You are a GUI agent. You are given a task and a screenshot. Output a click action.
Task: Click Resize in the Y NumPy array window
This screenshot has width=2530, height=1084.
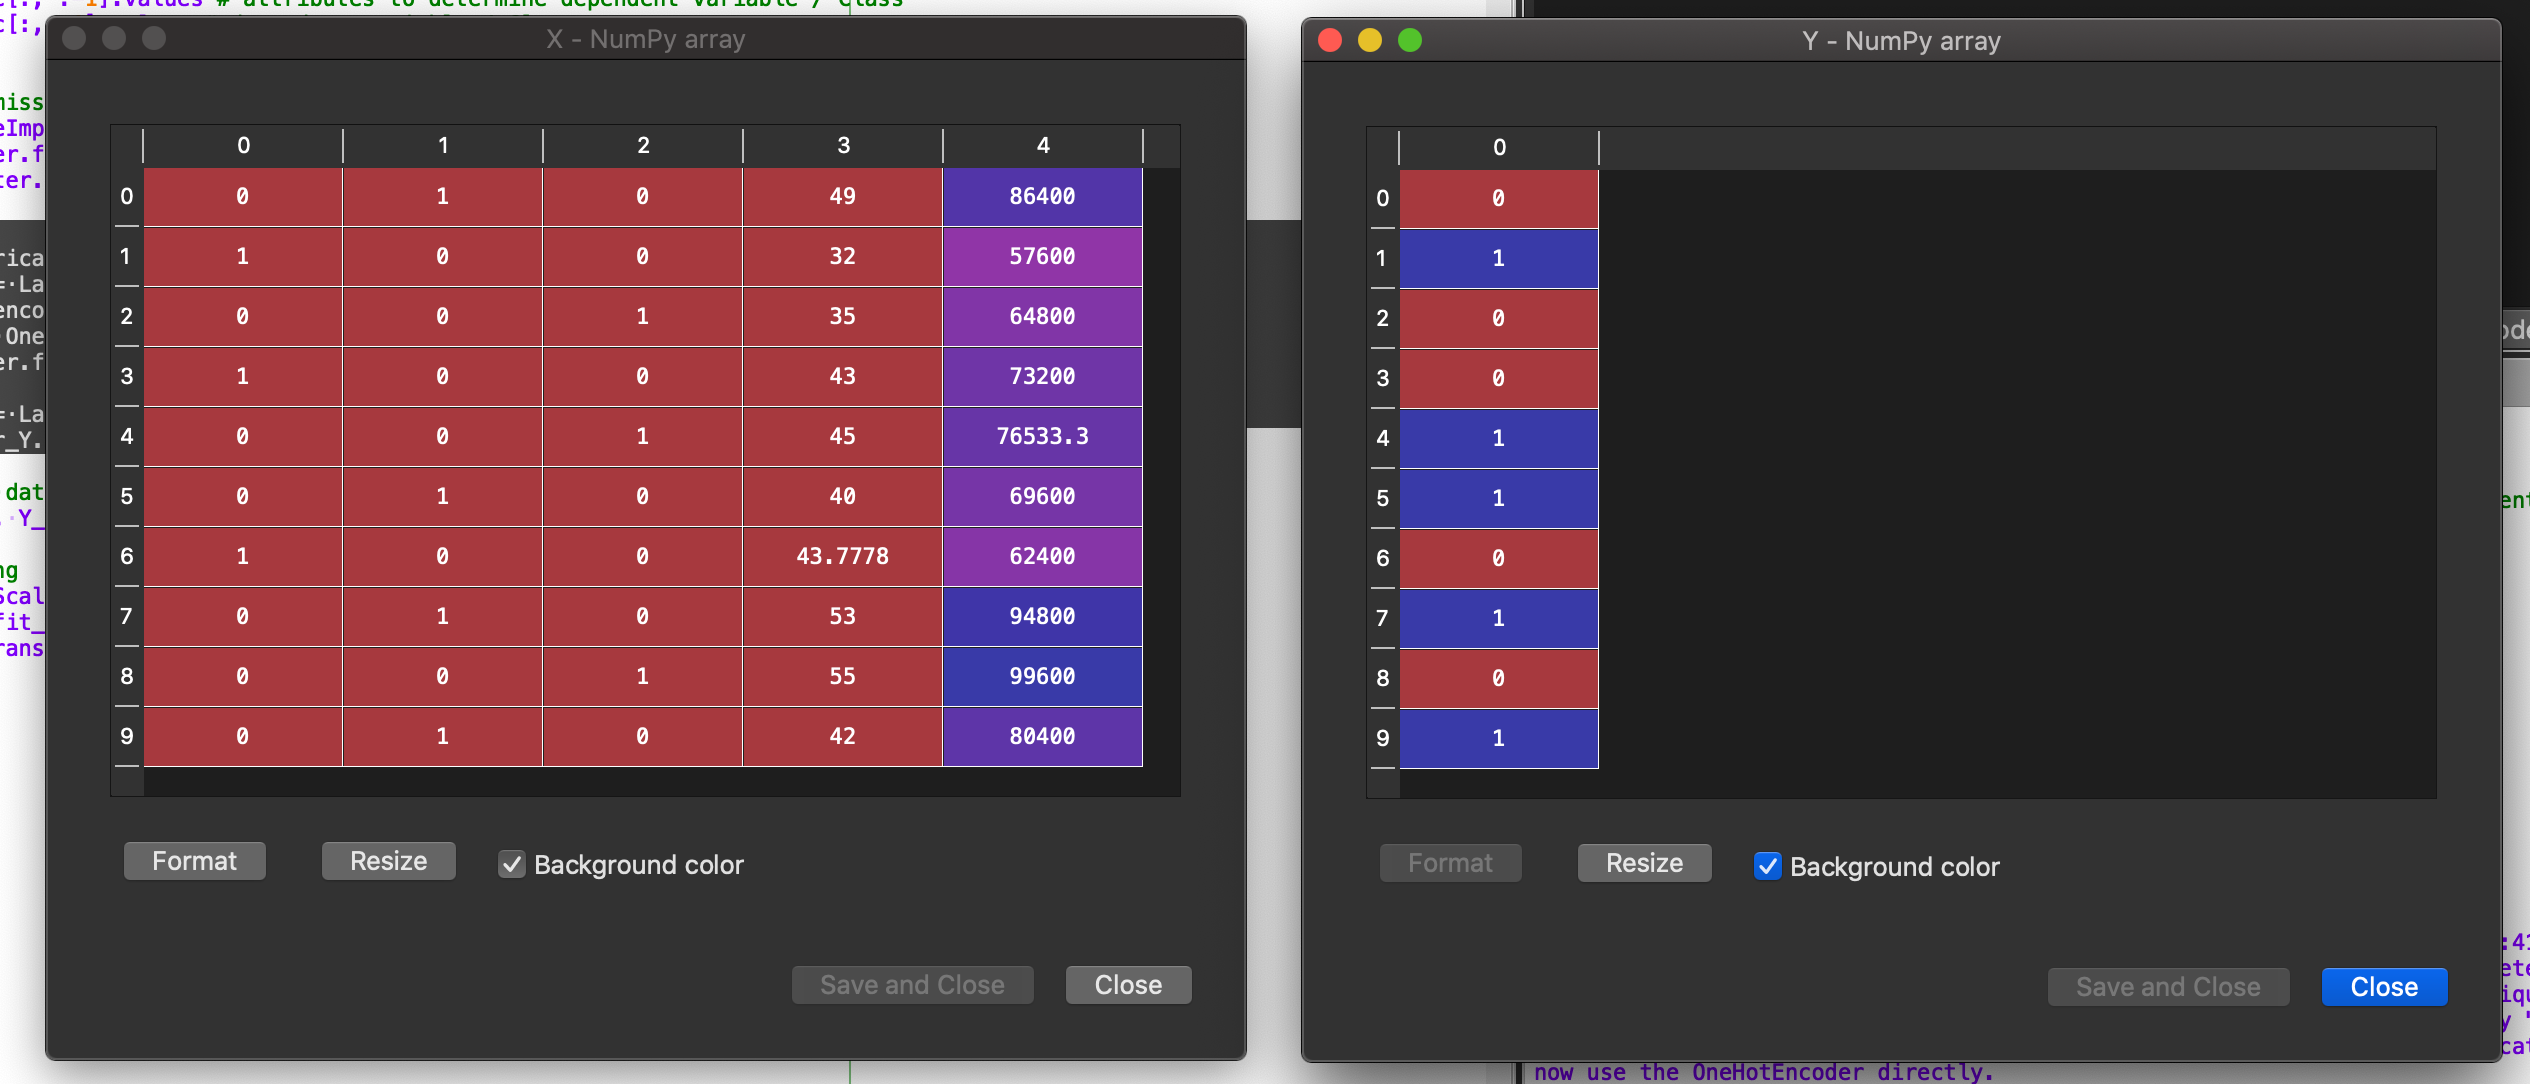[x=1643, y=863]
